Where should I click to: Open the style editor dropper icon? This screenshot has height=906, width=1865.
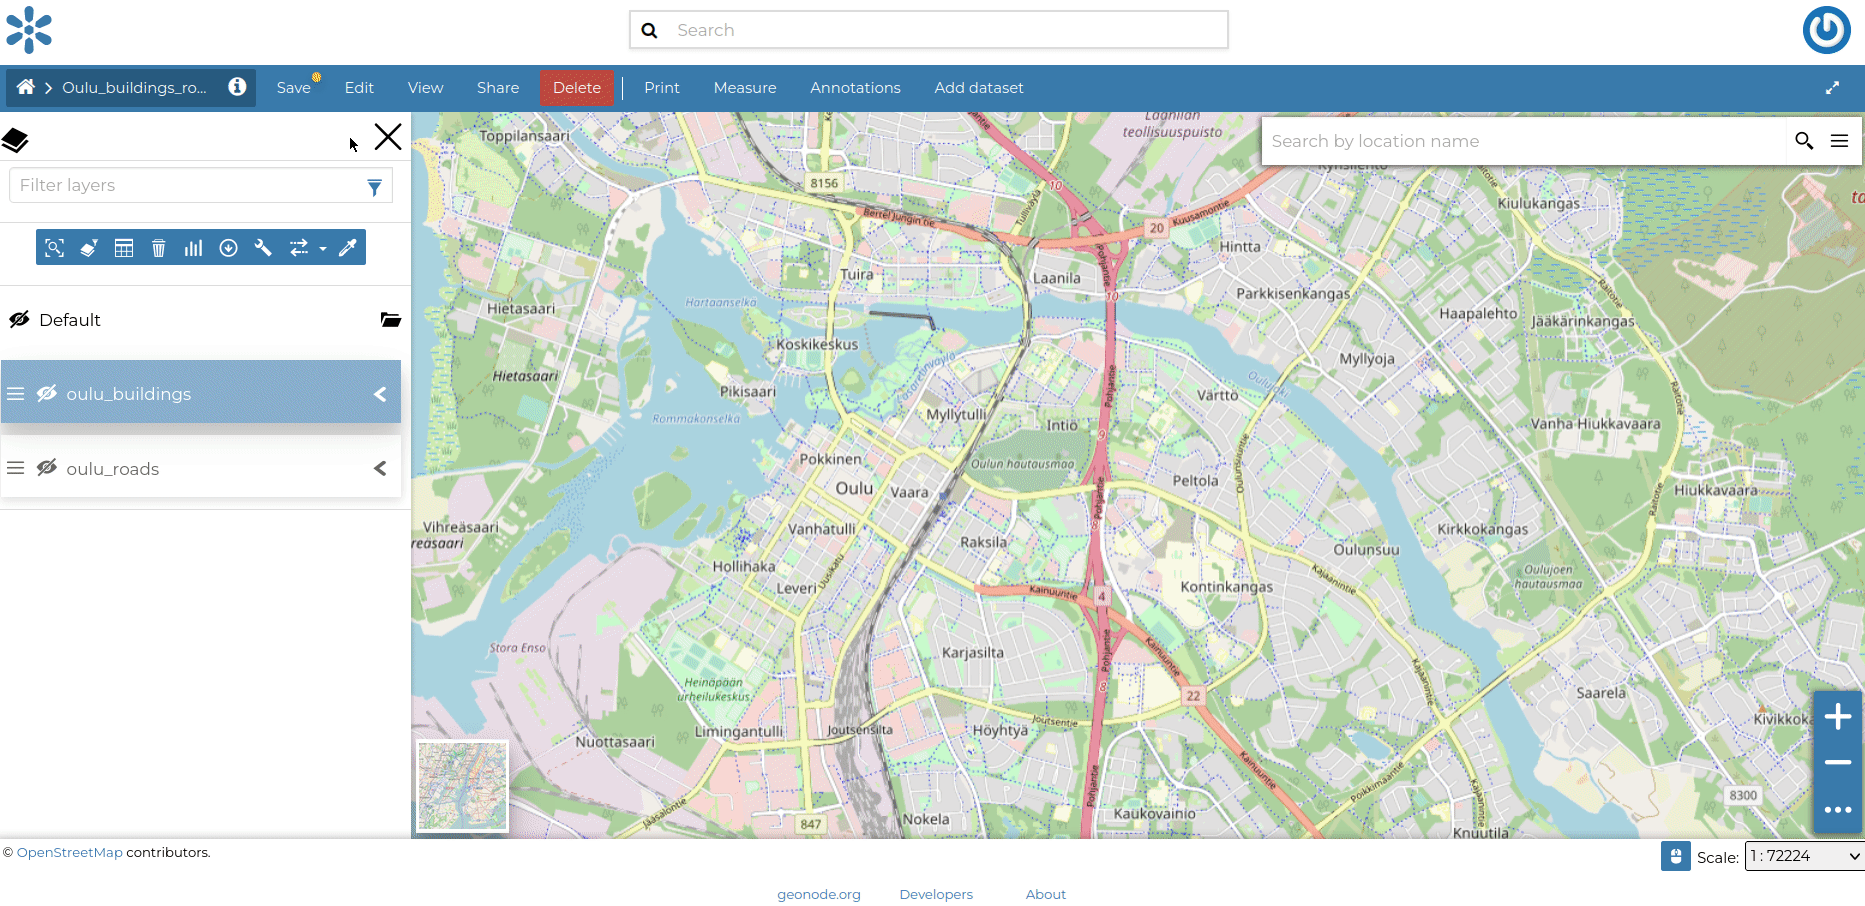tap(348, 248)
